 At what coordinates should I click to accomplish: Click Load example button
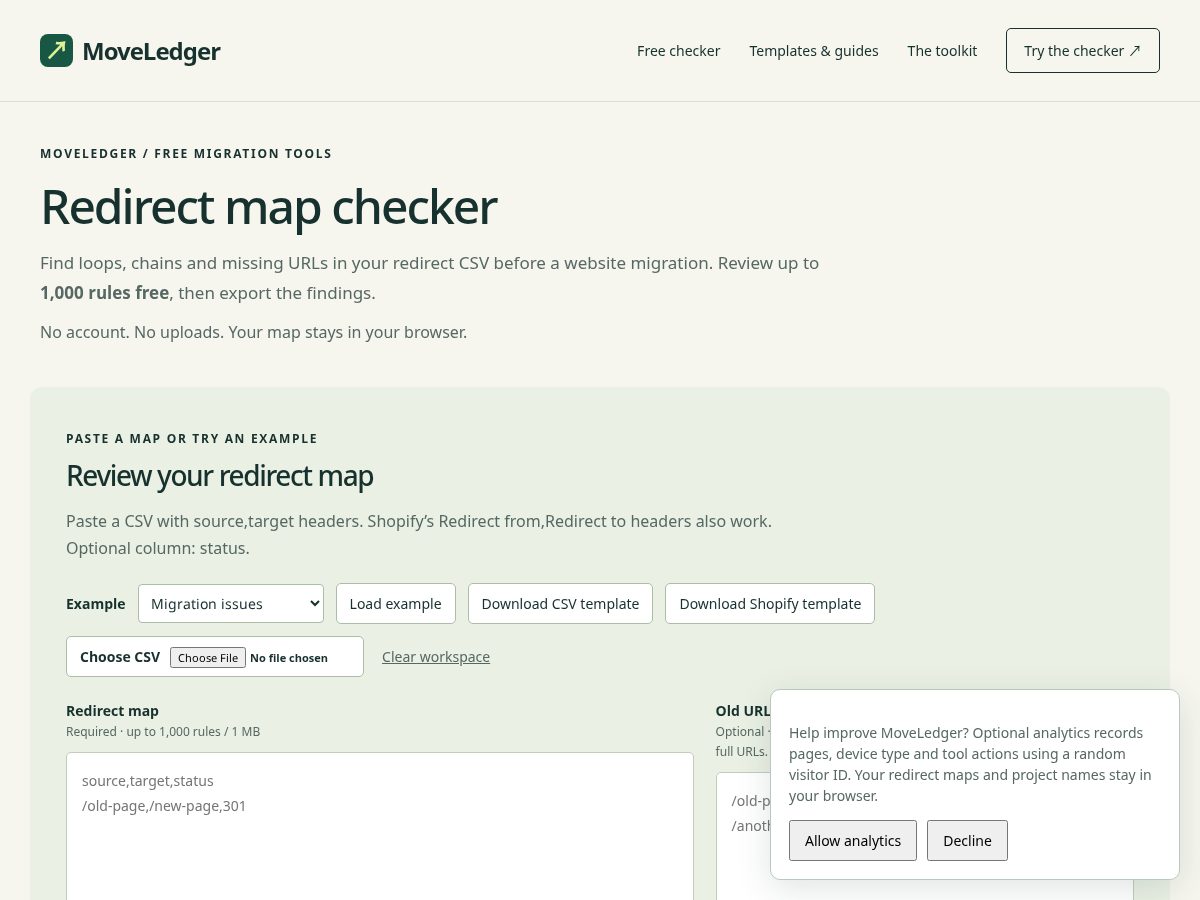coord(396,604)
